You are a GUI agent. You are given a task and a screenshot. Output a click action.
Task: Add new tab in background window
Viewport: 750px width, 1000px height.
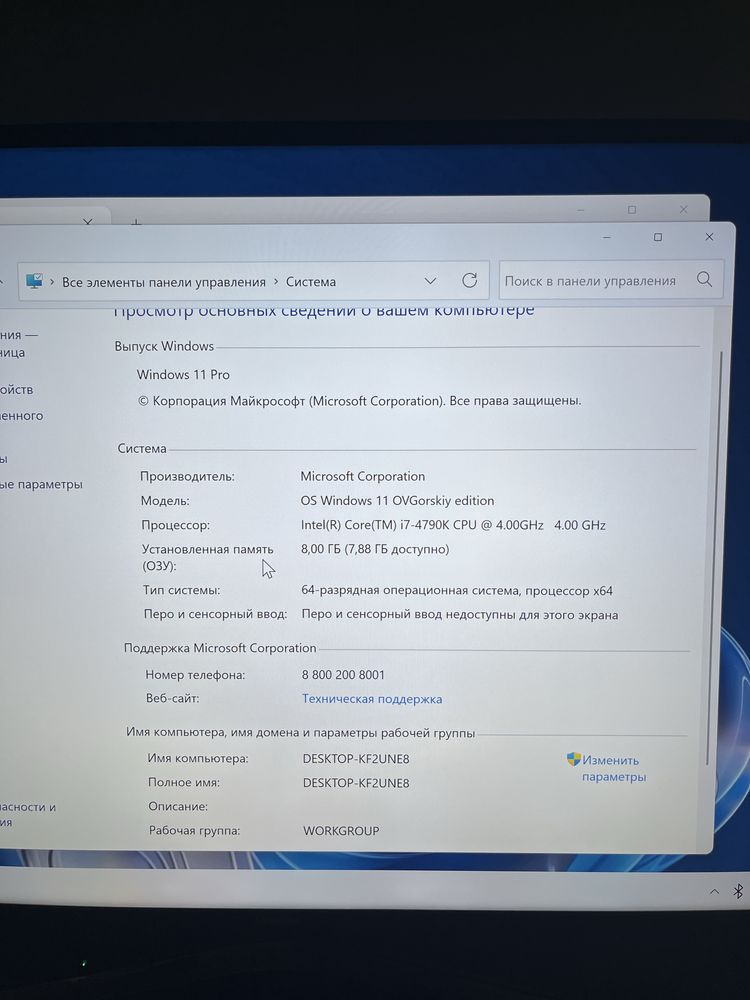pyautogui.click(x=135, y=221)
